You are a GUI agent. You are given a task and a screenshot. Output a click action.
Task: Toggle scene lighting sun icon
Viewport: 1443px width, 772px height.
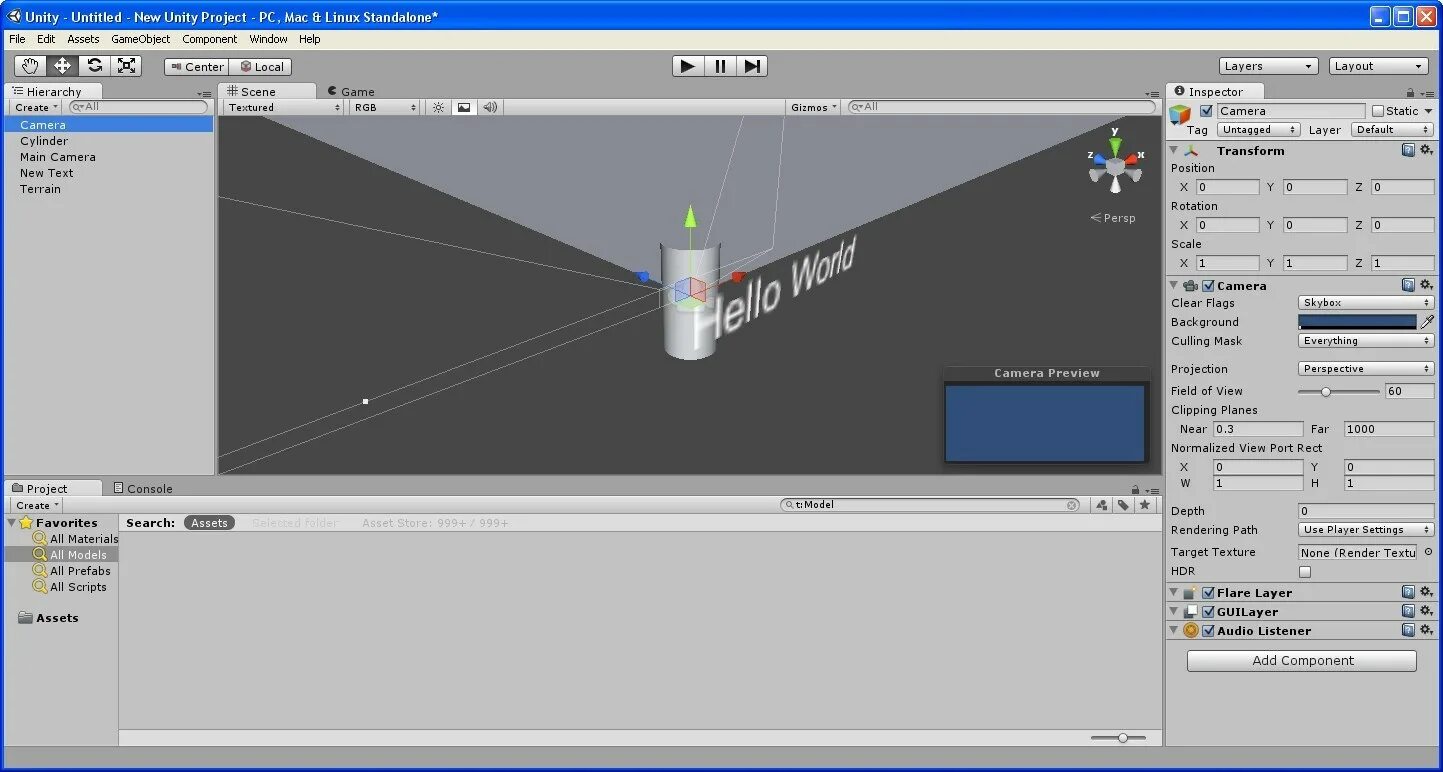click(438, 107)
